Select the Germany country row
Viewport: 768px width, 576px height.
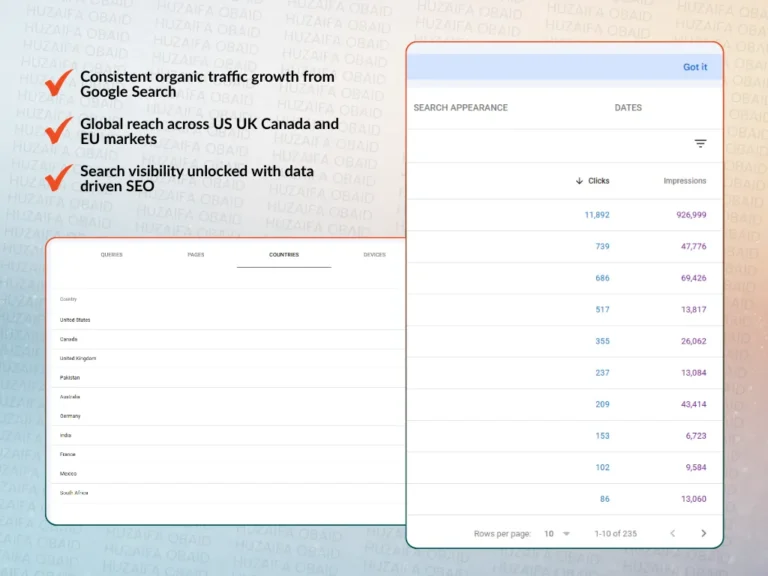(70, 416)
